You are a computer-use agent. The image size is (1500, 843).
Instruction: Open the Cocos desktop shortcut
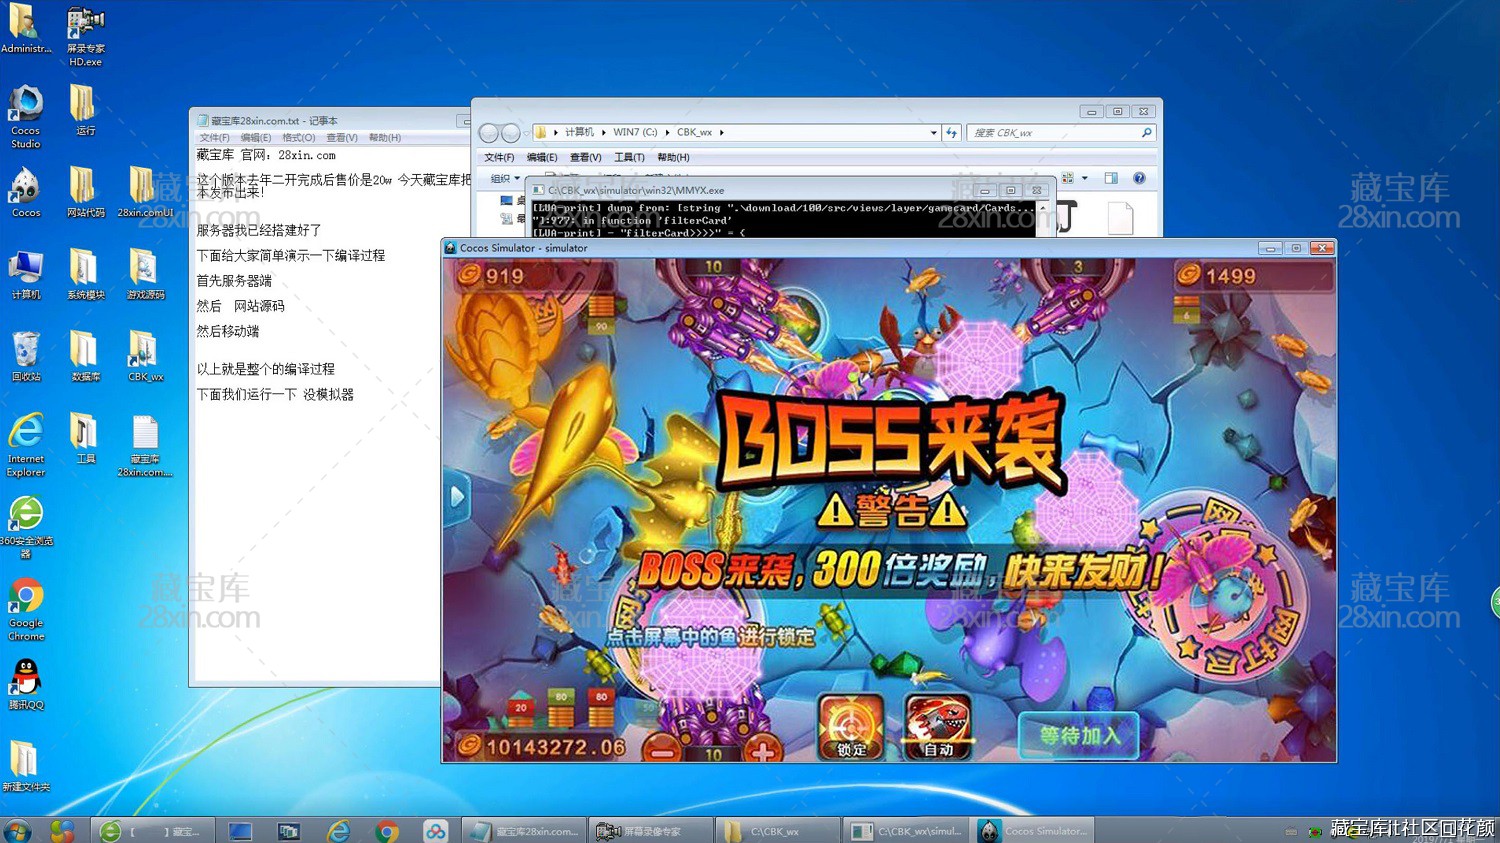pos(25,192)
